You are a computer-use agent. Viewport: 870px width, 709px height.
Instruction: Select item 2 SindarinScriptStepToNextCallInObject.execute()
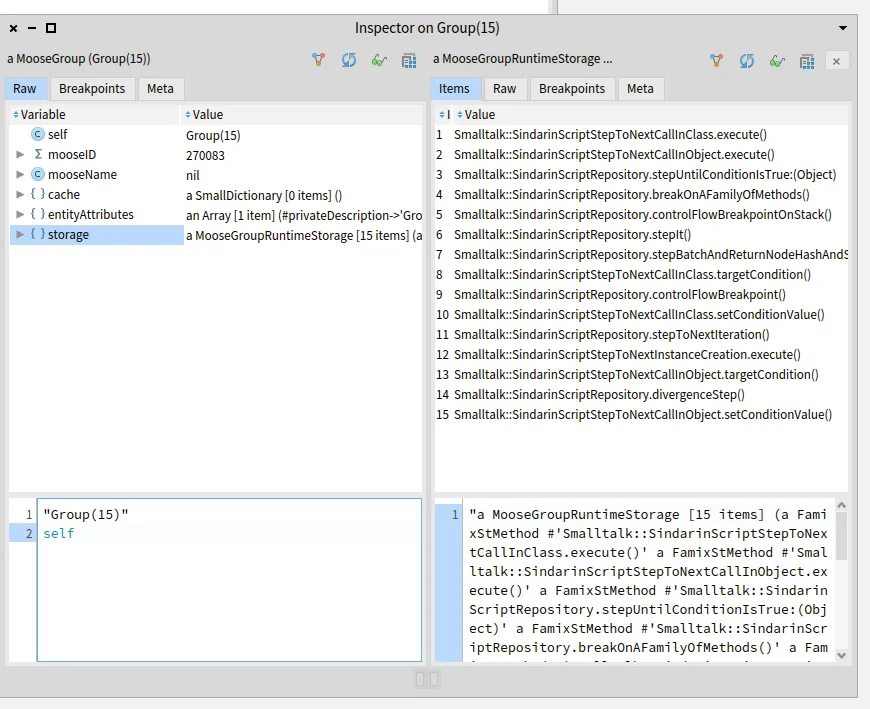641,155
